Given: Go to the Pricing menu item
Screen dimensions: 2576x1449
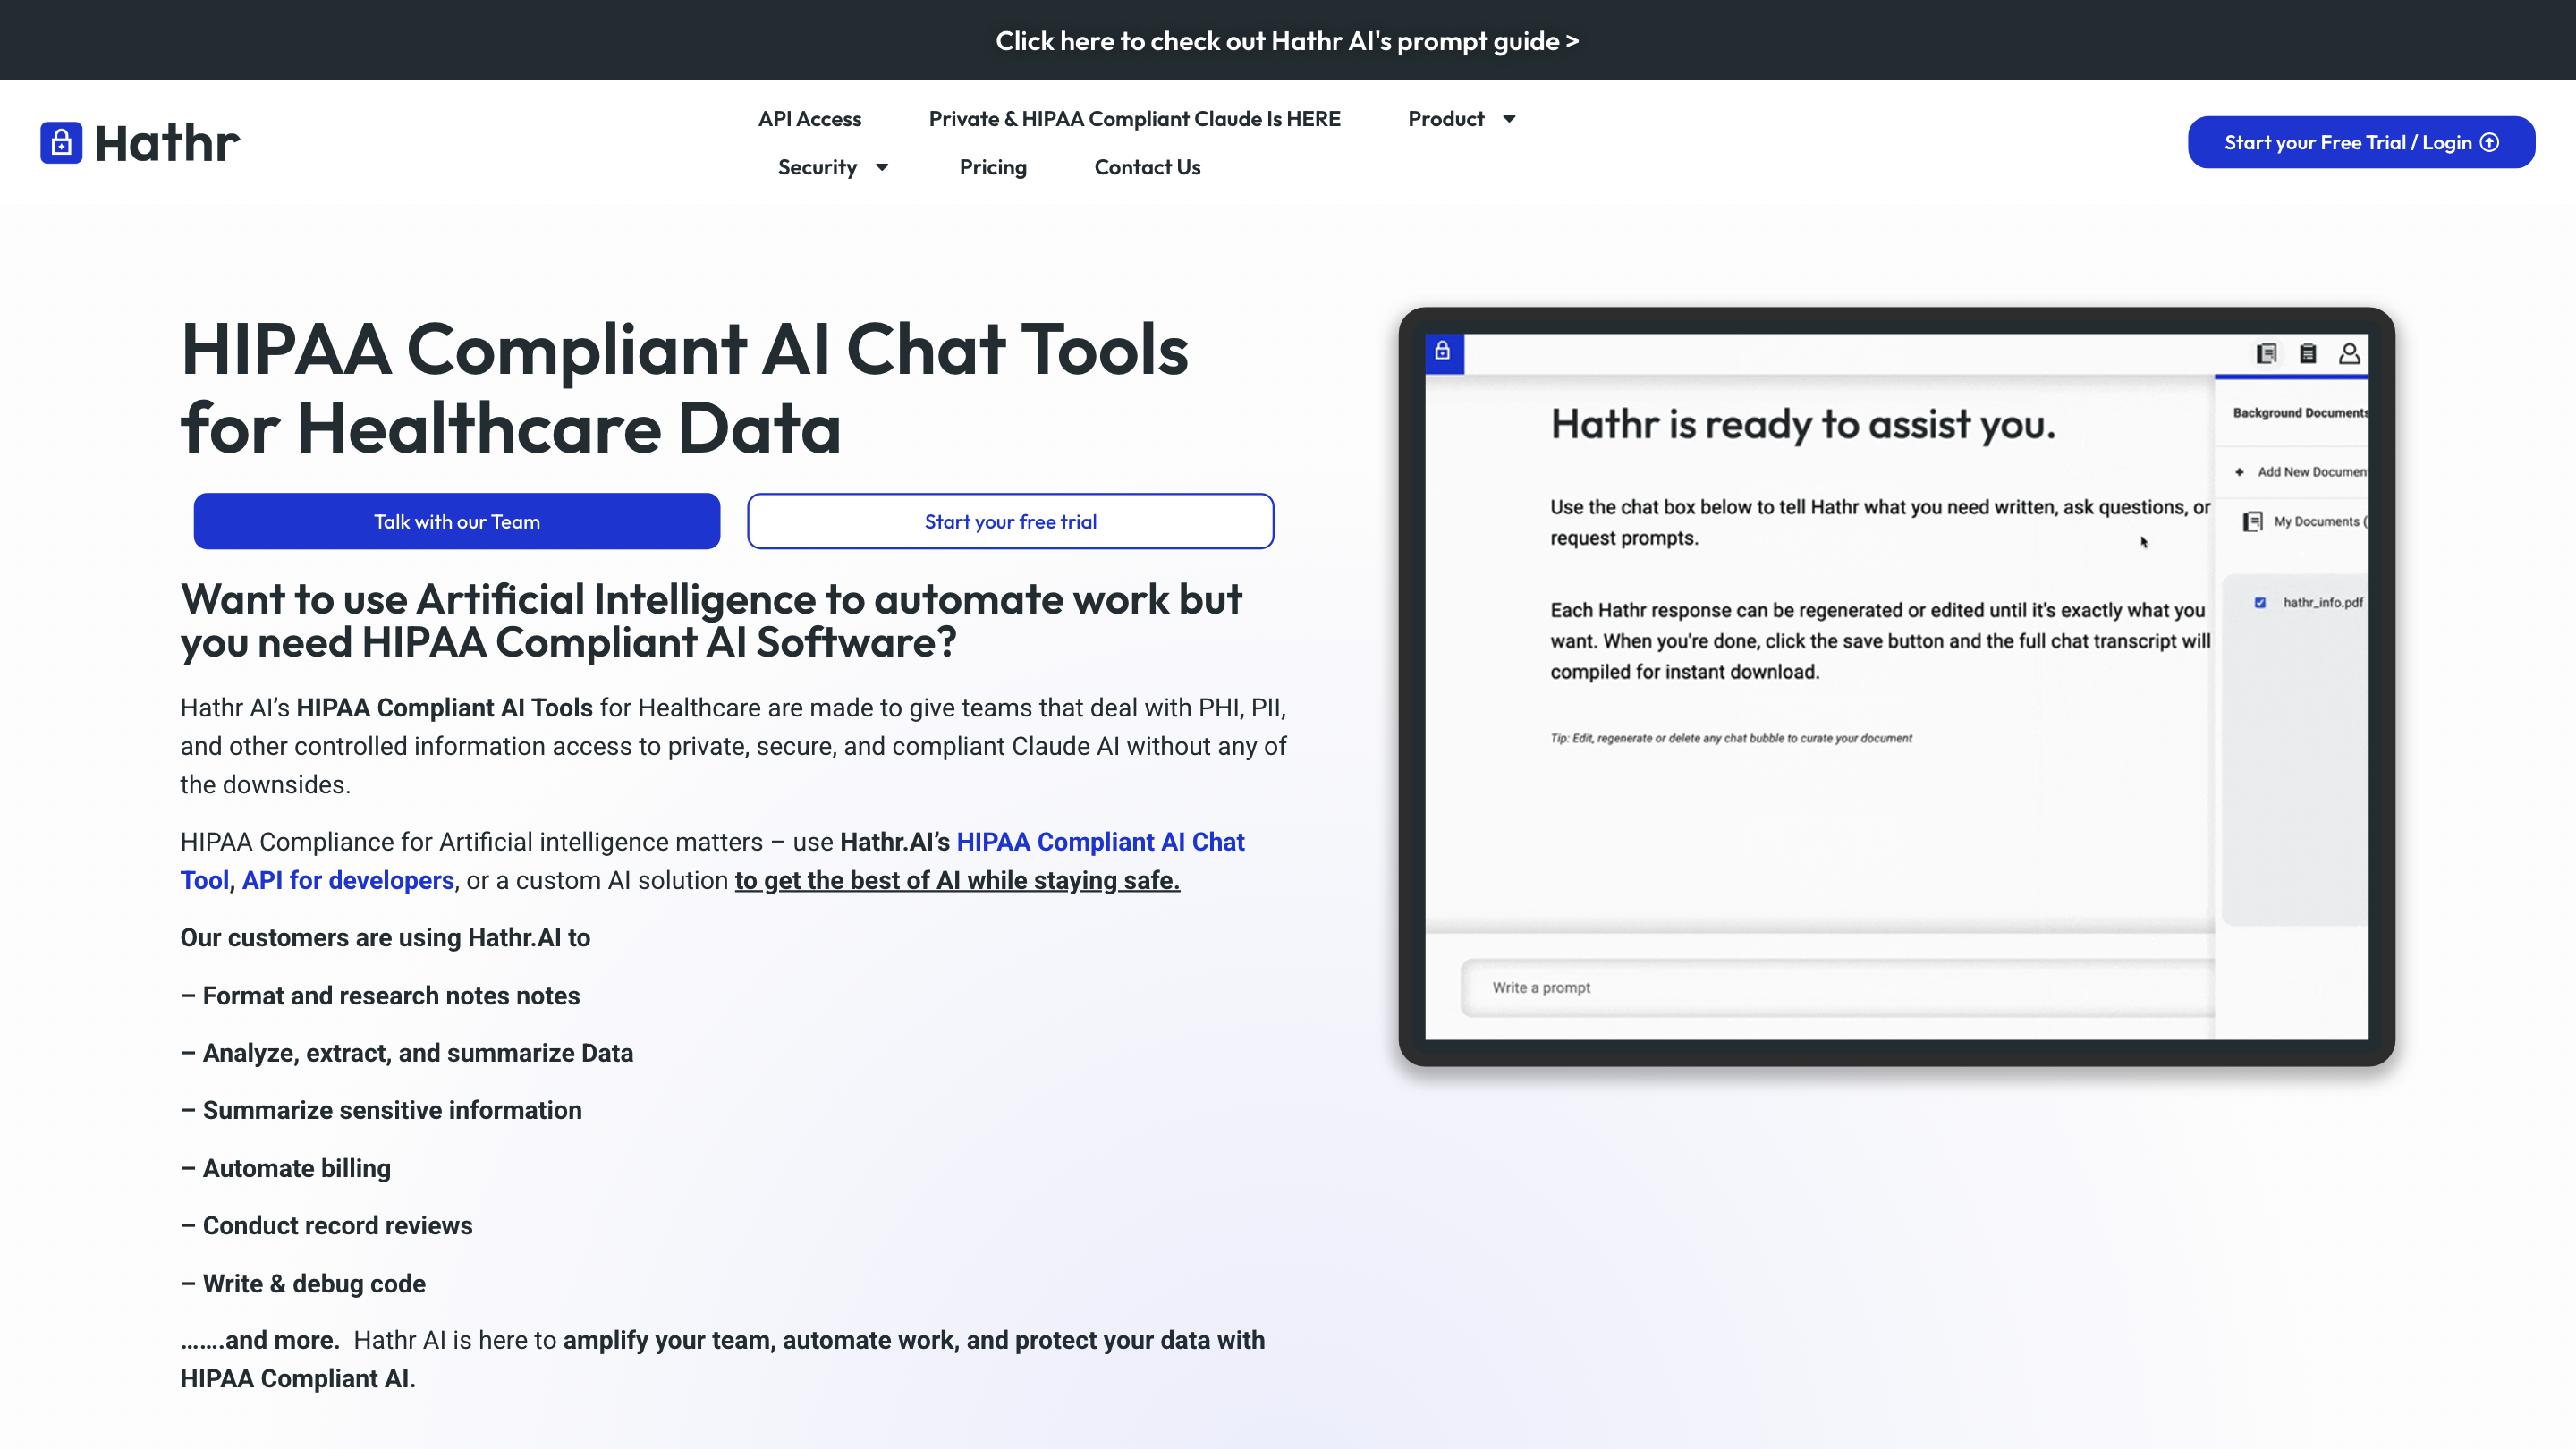Looking at the screenshot, I should (992, 167).
